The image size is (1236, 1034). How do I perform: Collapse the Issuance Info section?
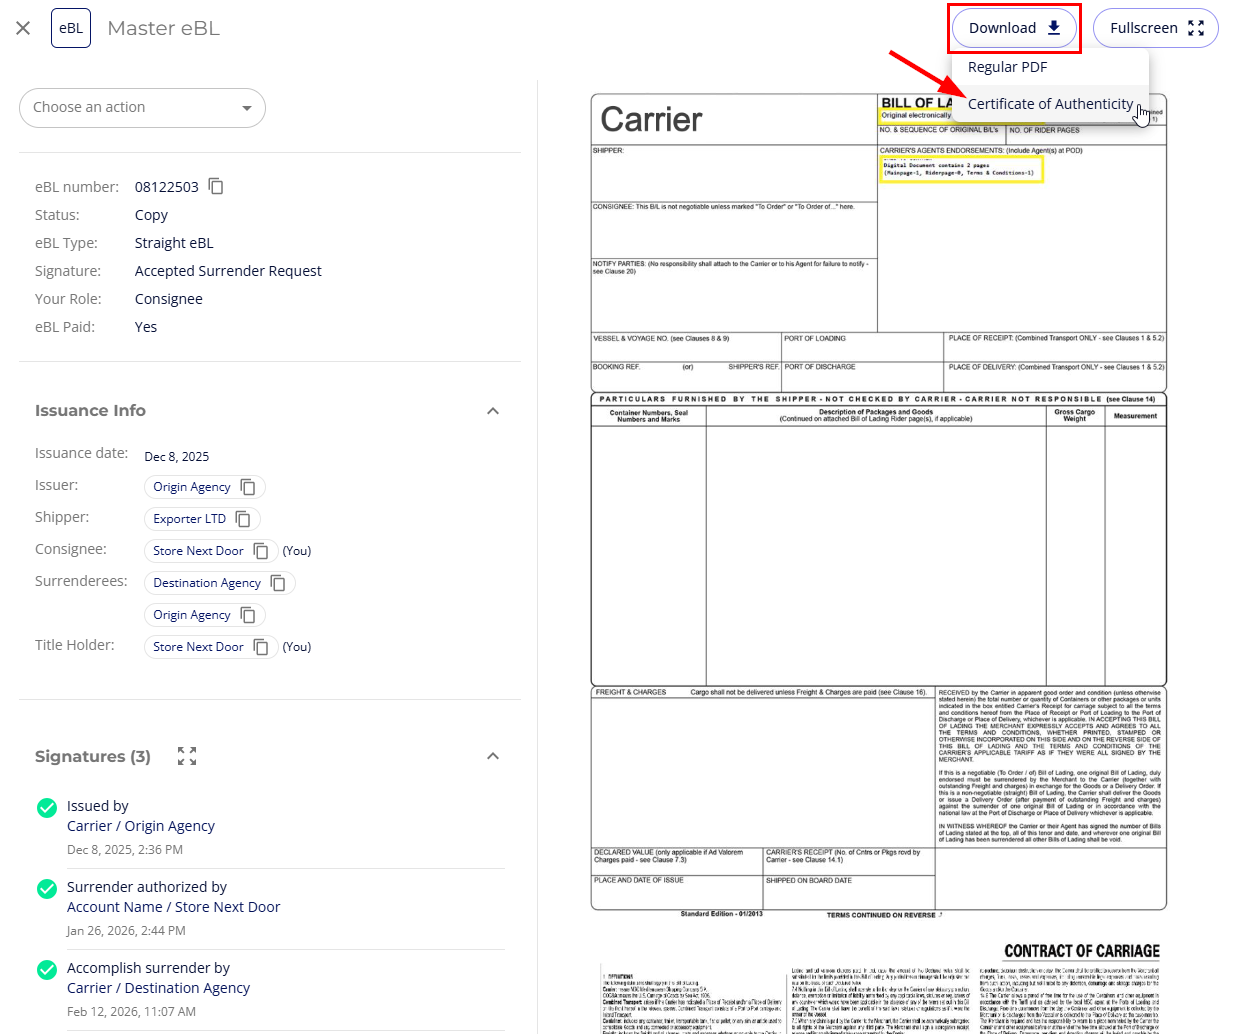493,411
